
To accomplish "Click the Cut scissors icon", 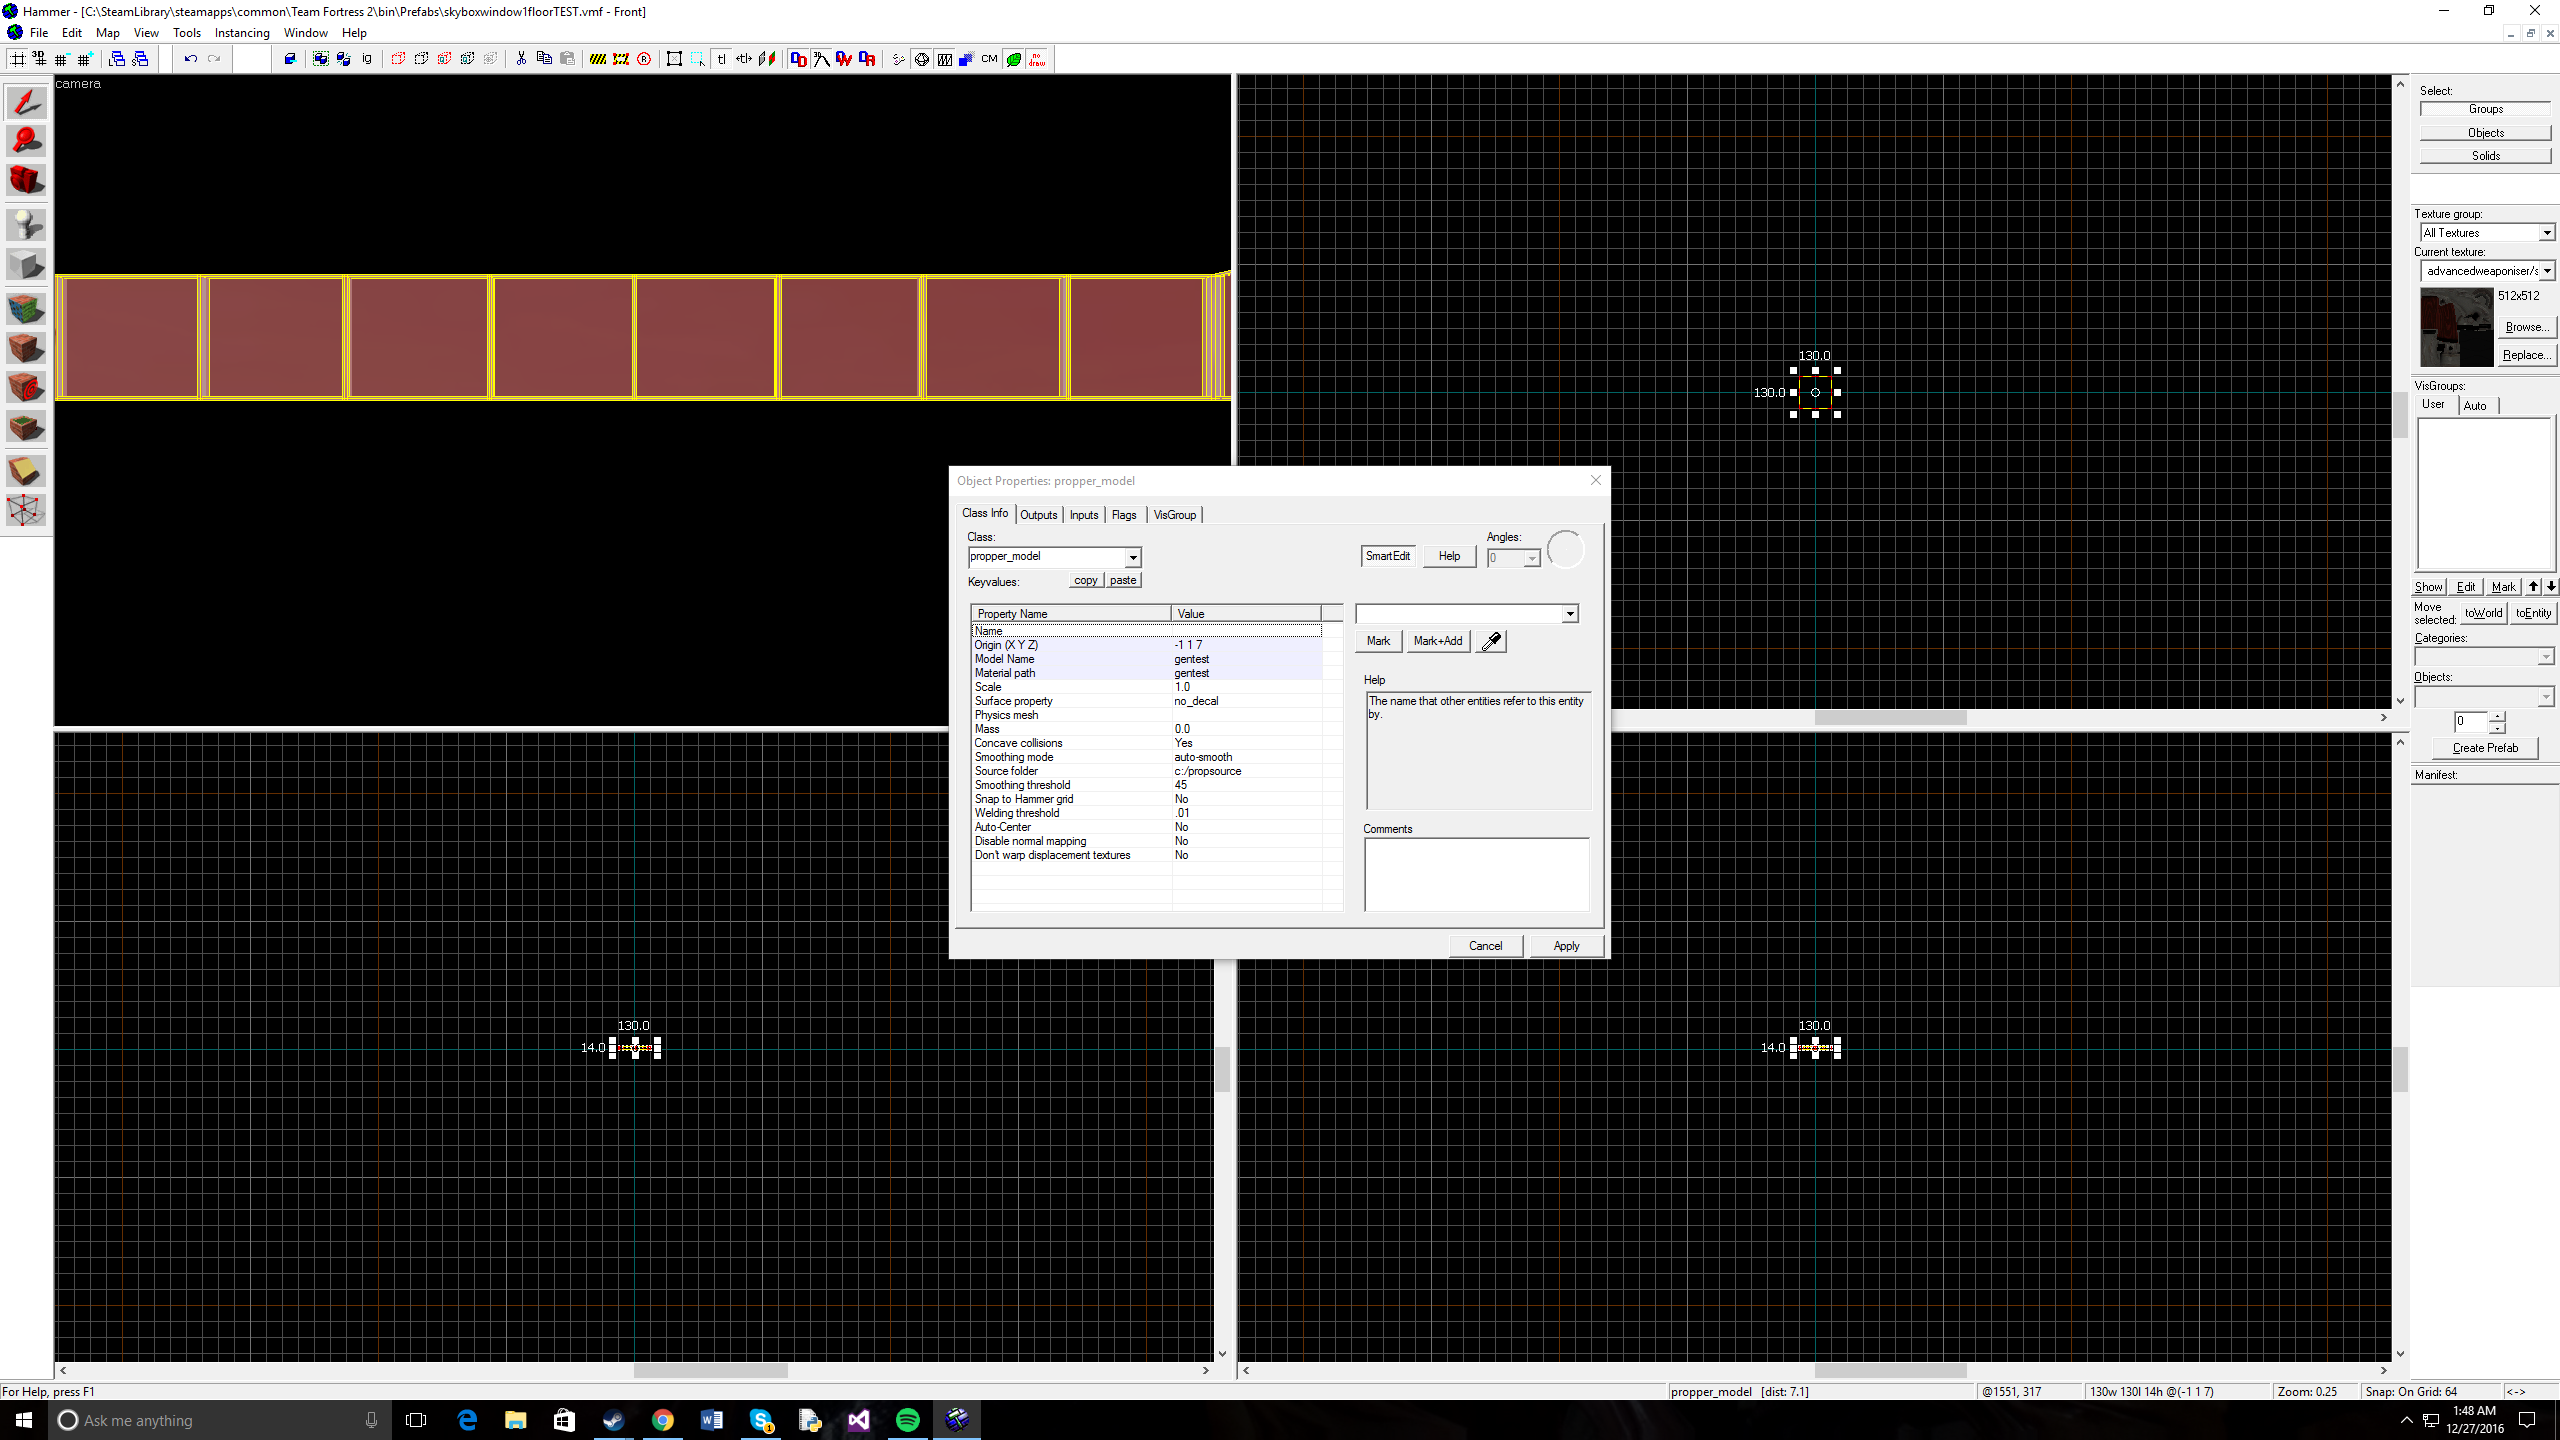I will (x=521, y=59).
